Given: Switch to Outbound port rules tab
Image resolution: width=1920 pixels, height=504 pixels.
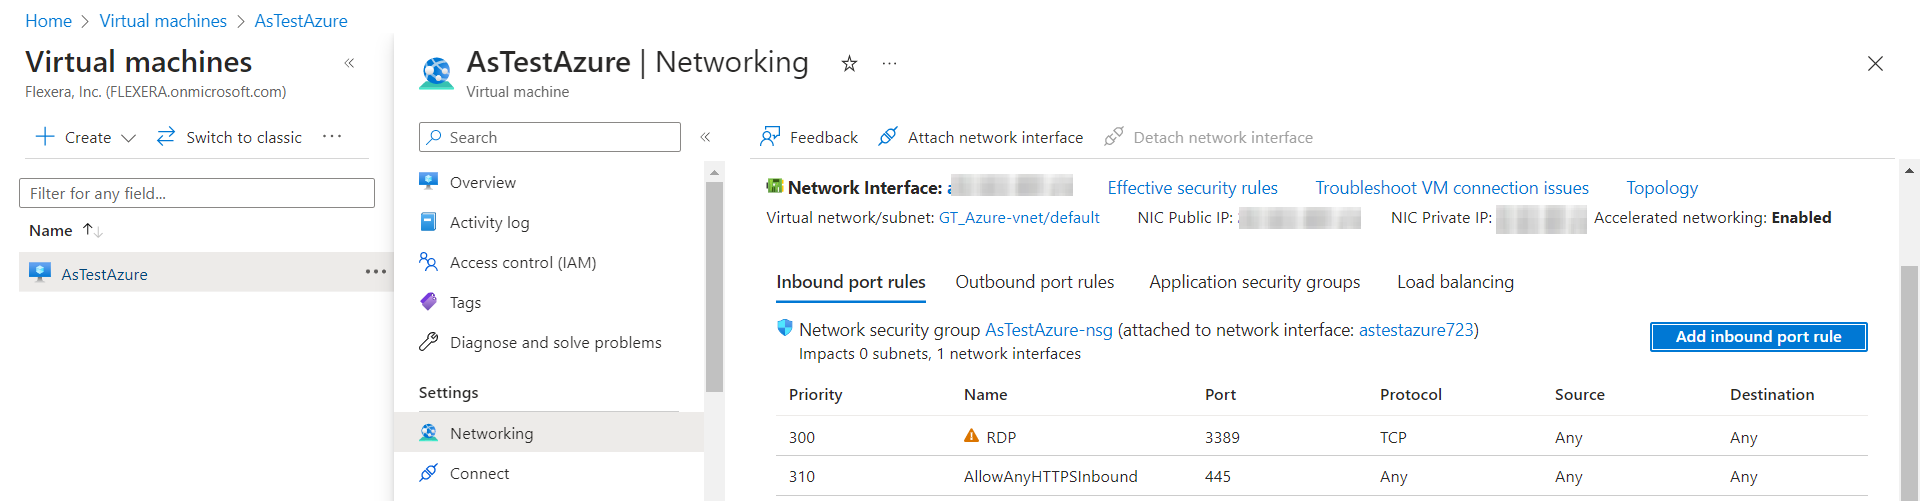Looking at the screenshot, I should tap(1034, 282).
